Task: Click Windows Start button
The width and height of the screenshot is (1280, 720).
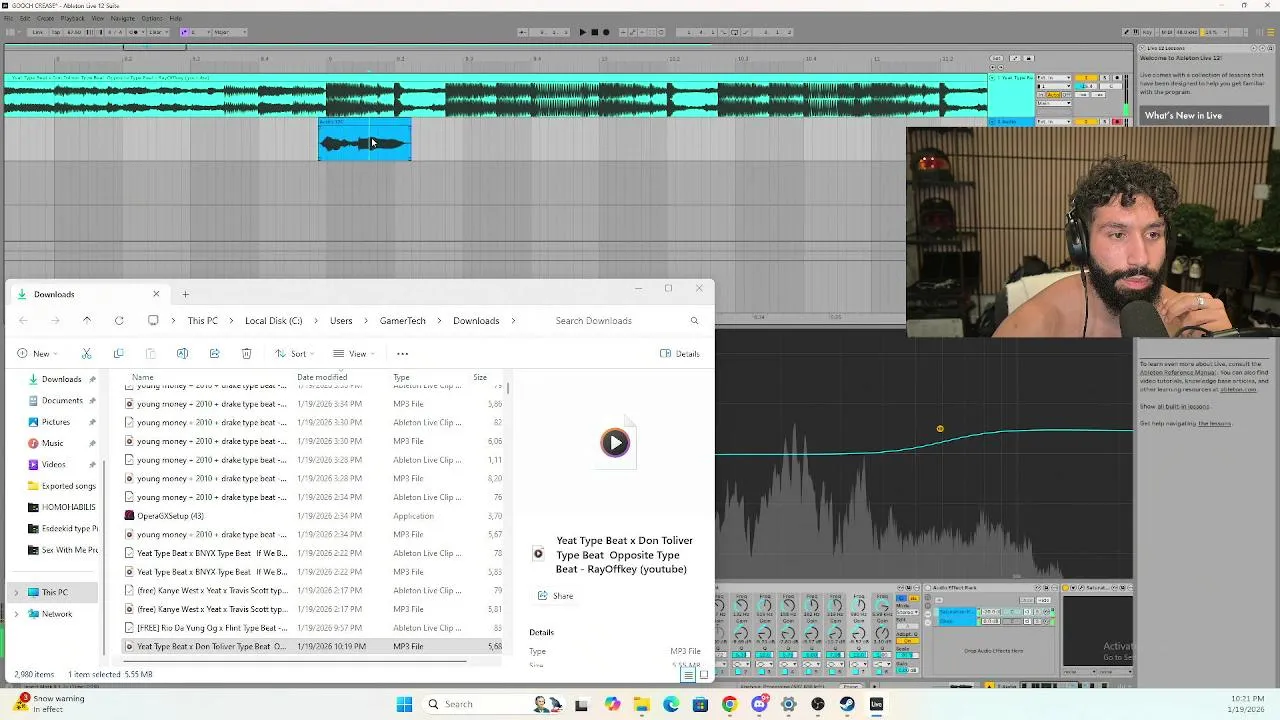Action: (404, 704)
